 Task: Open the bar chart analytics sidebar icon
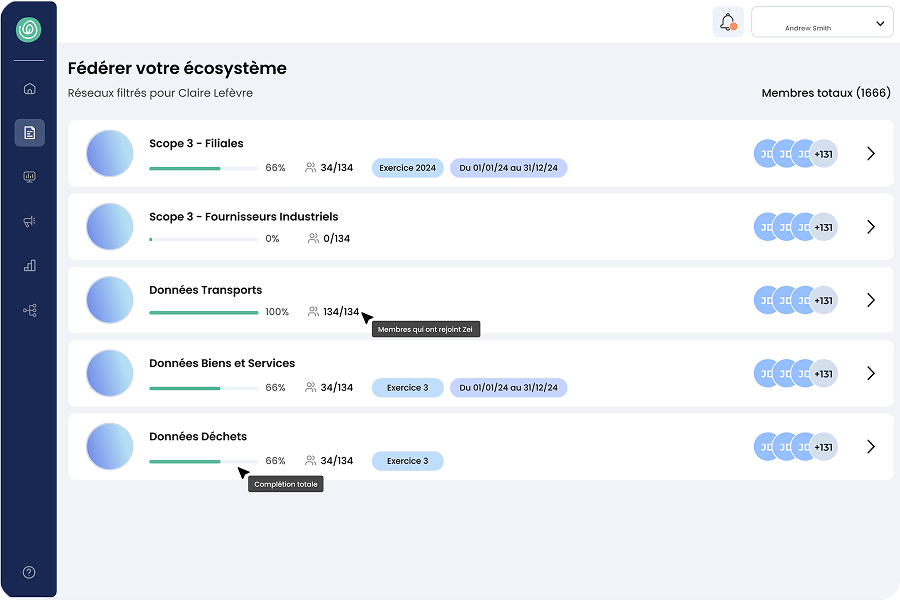29,265
